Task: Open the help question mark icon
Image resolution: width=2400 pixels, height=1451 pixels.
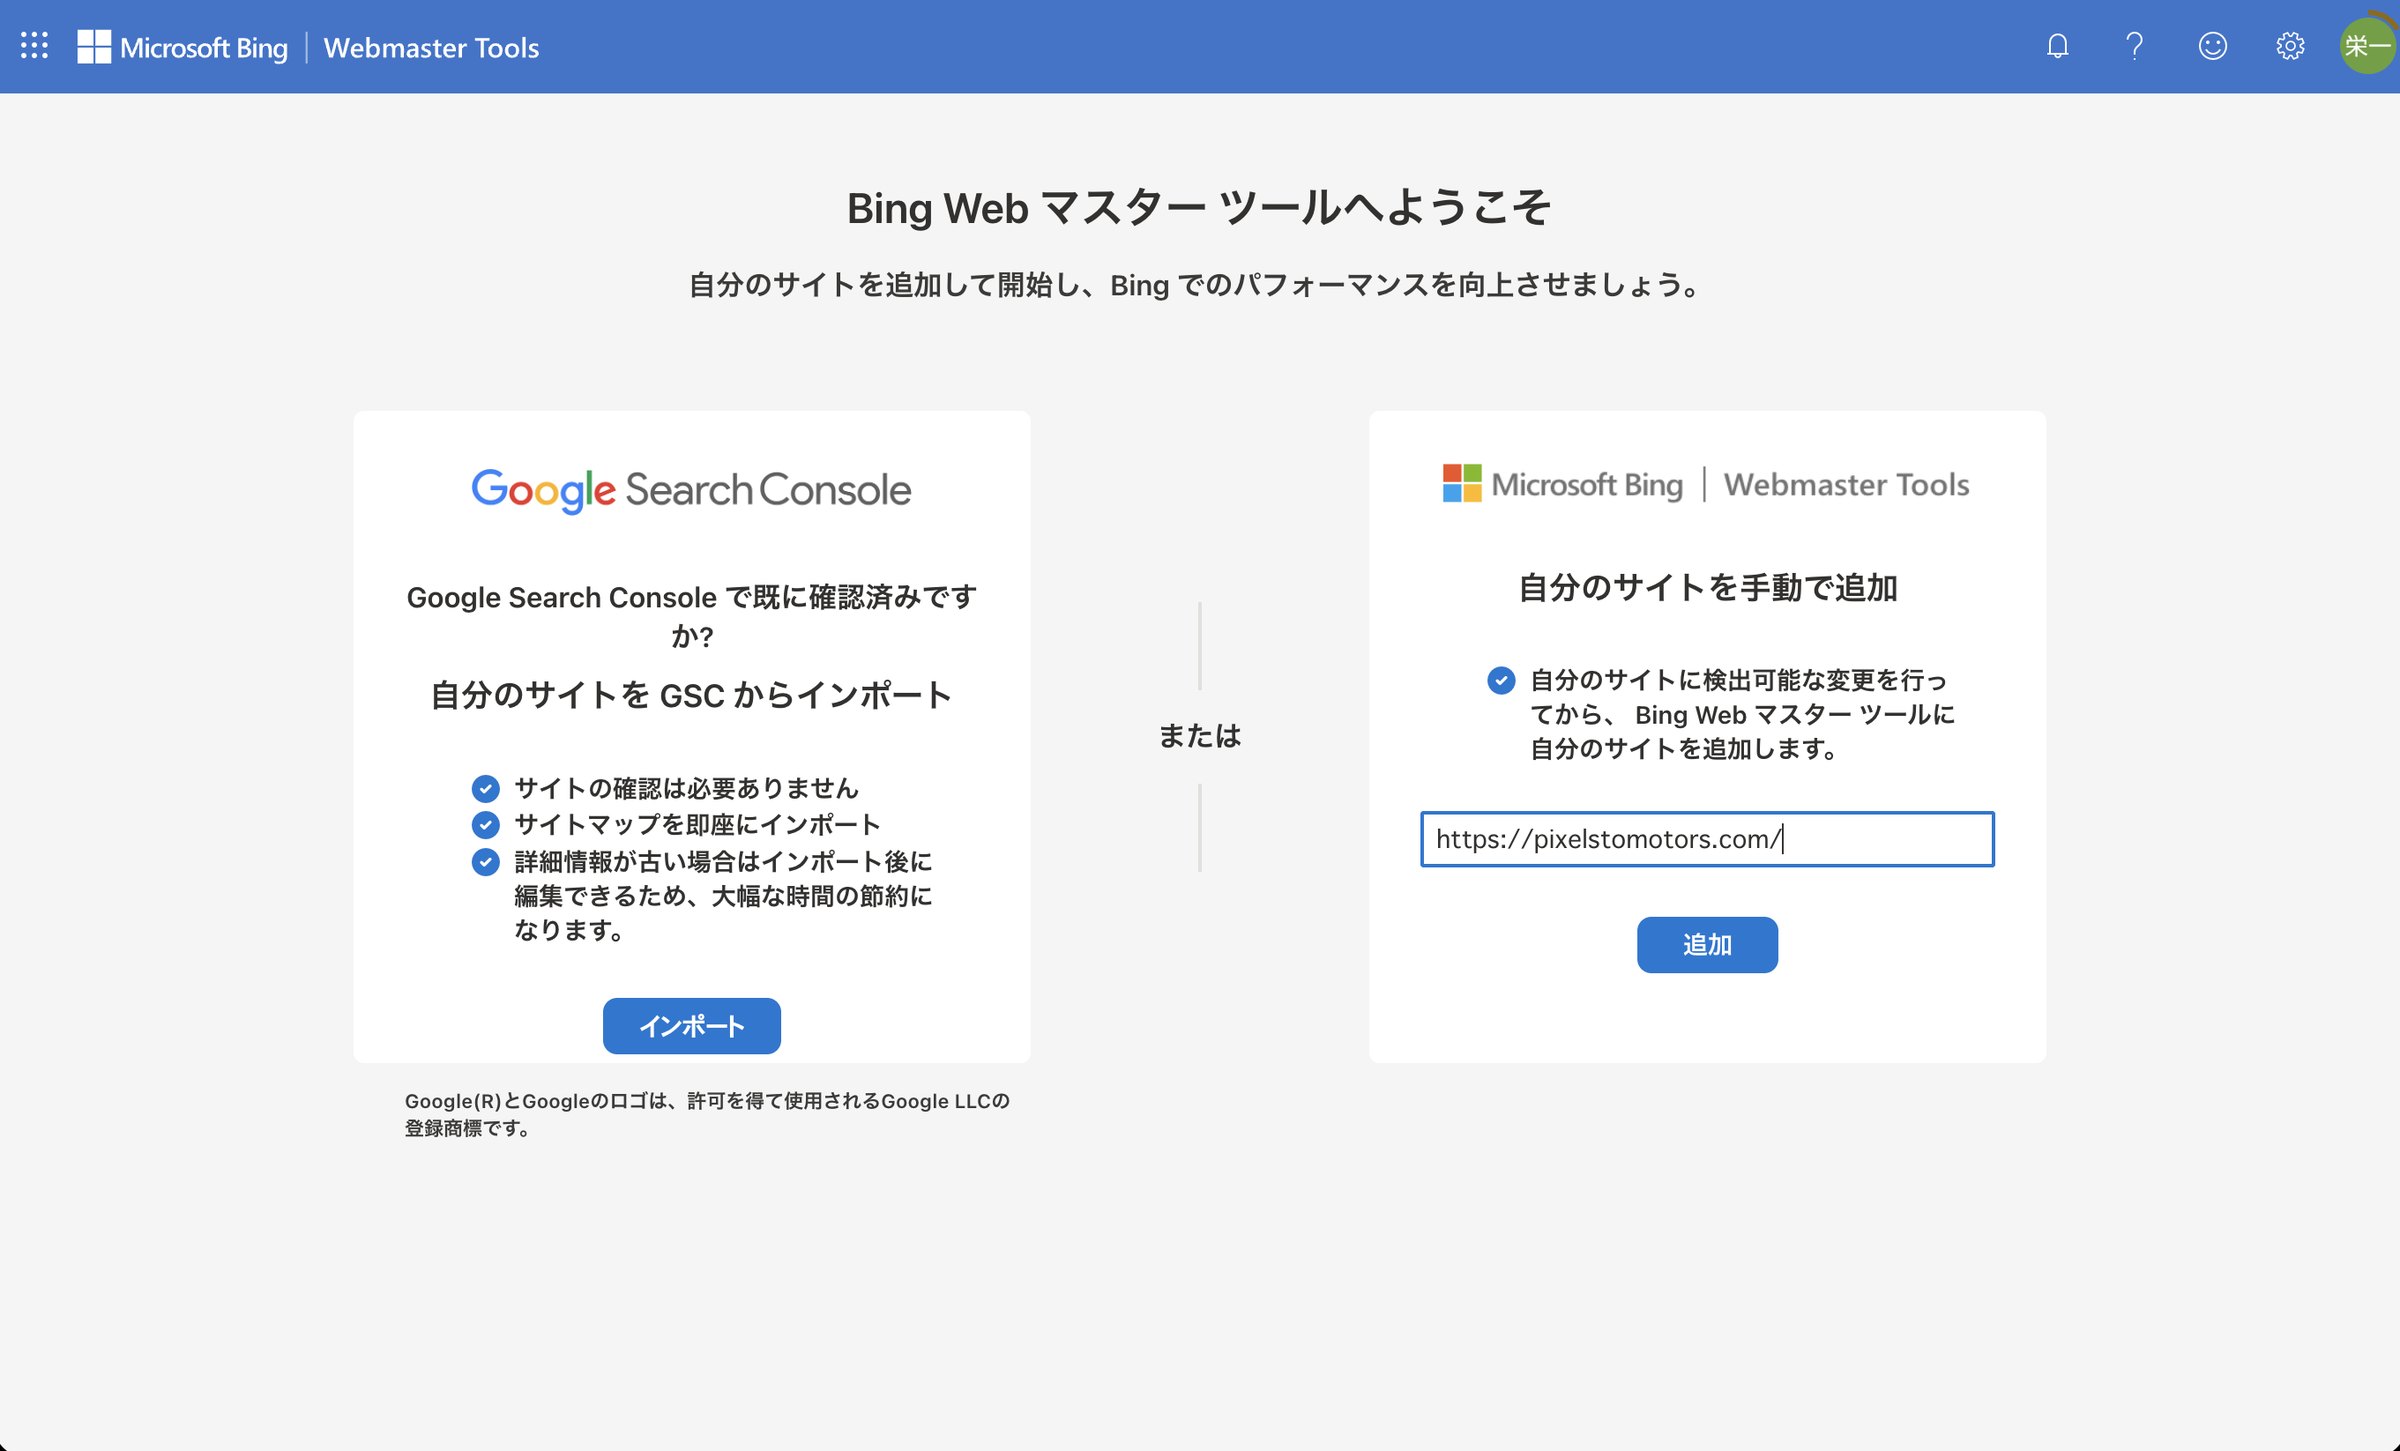Action: point(2134,46)
